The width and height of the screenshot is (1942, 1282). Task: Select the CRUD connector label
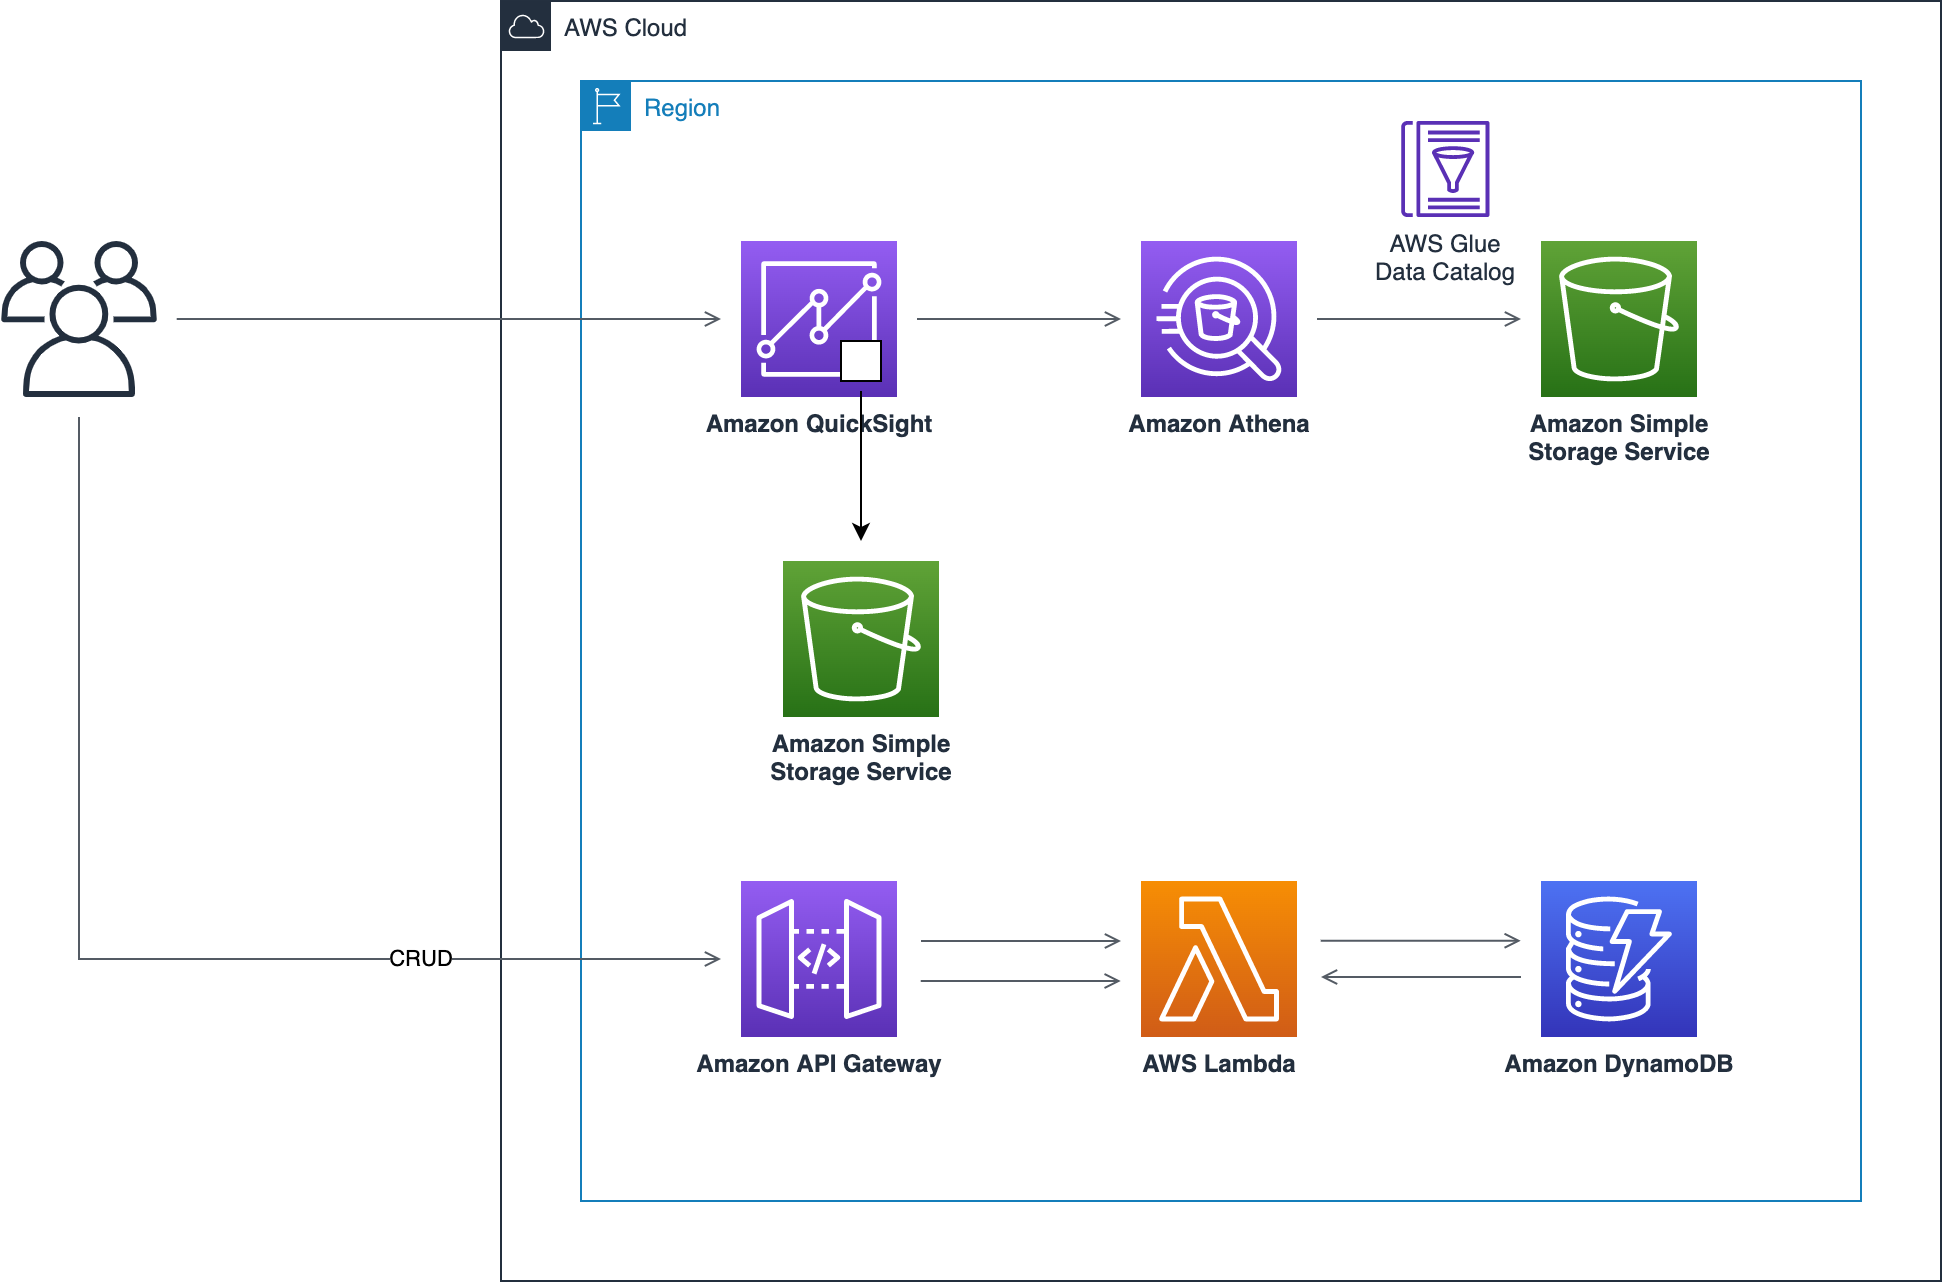[420, 958]
